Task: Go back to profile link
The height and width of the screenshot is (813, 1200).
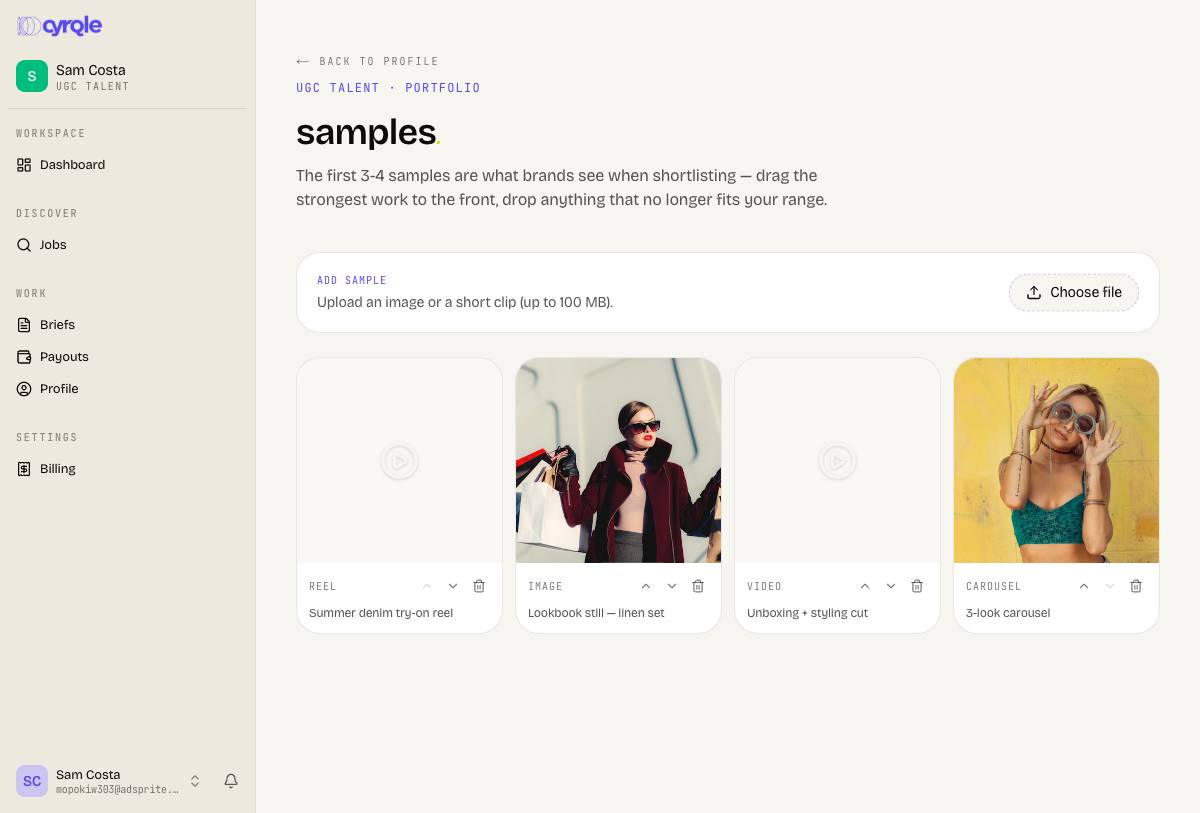Action: pos(367,61)
